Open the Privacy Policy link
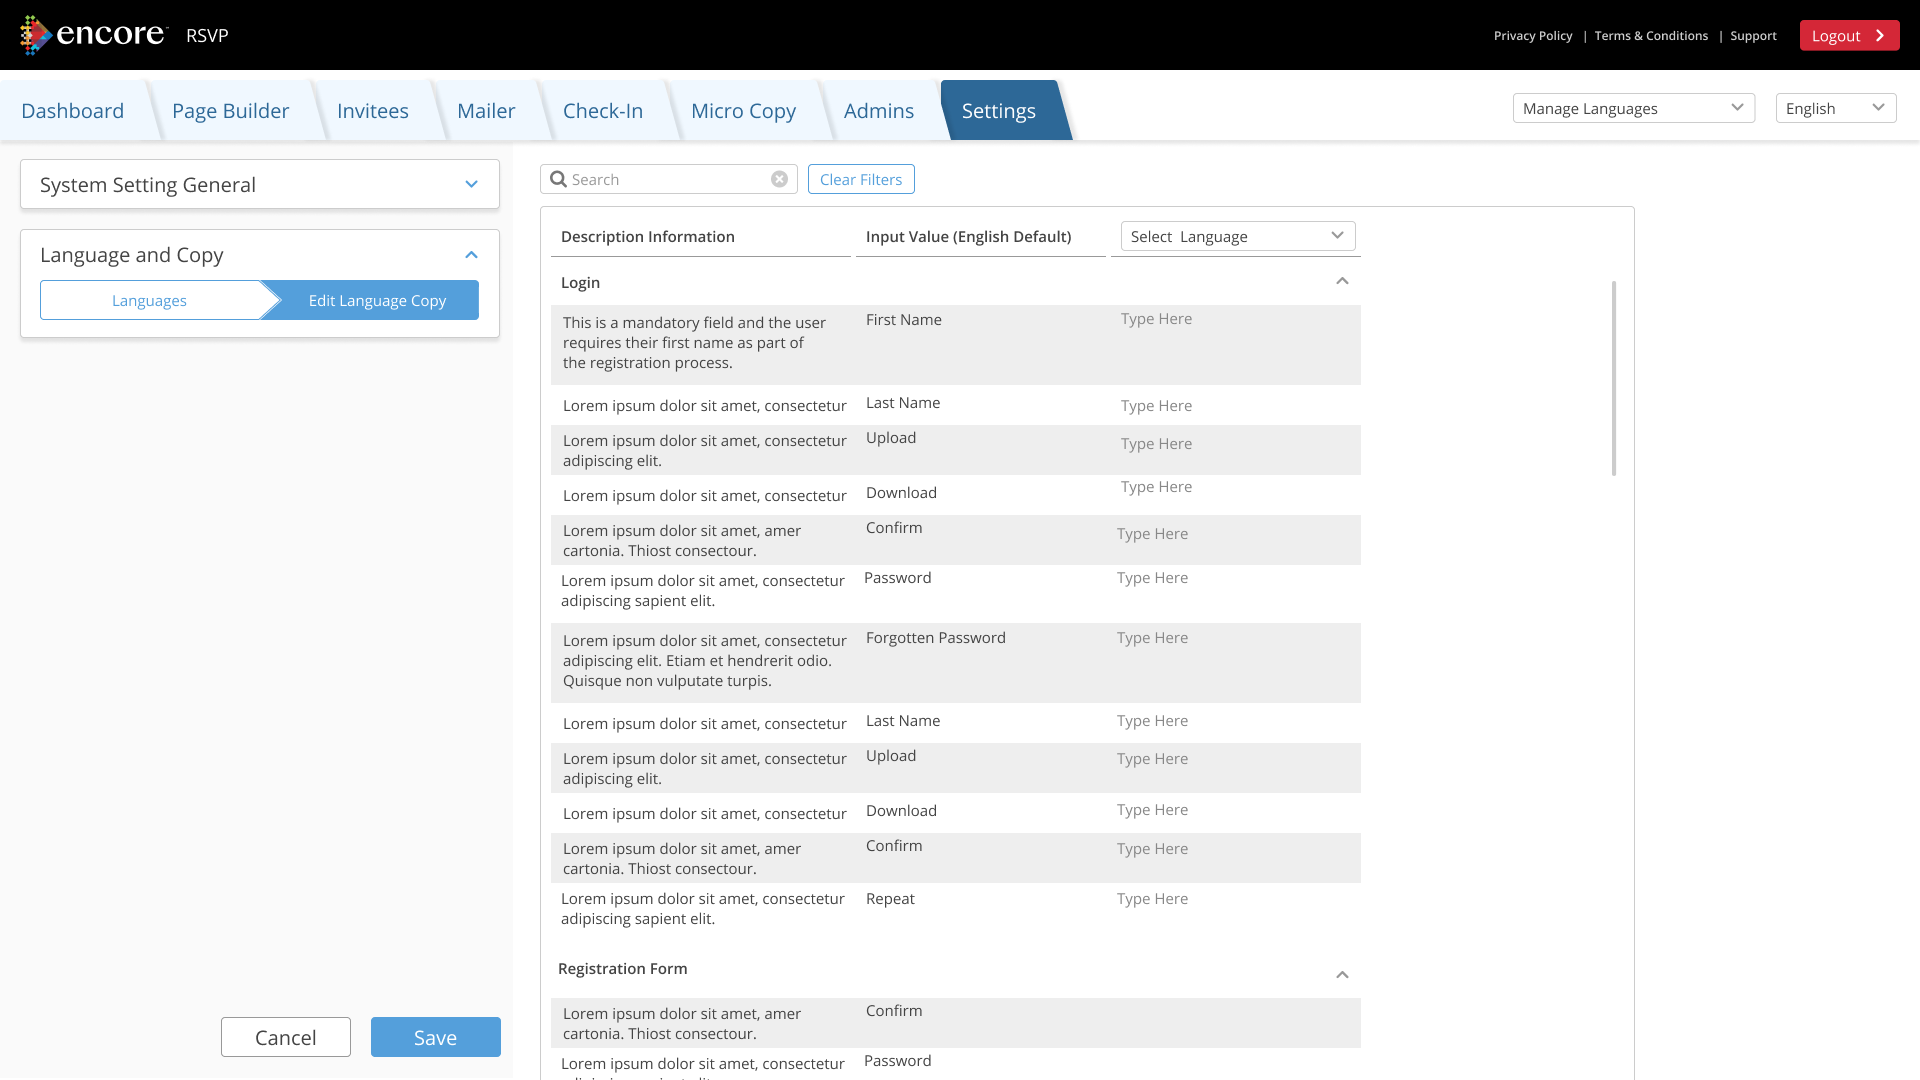 pos(1532,36)
